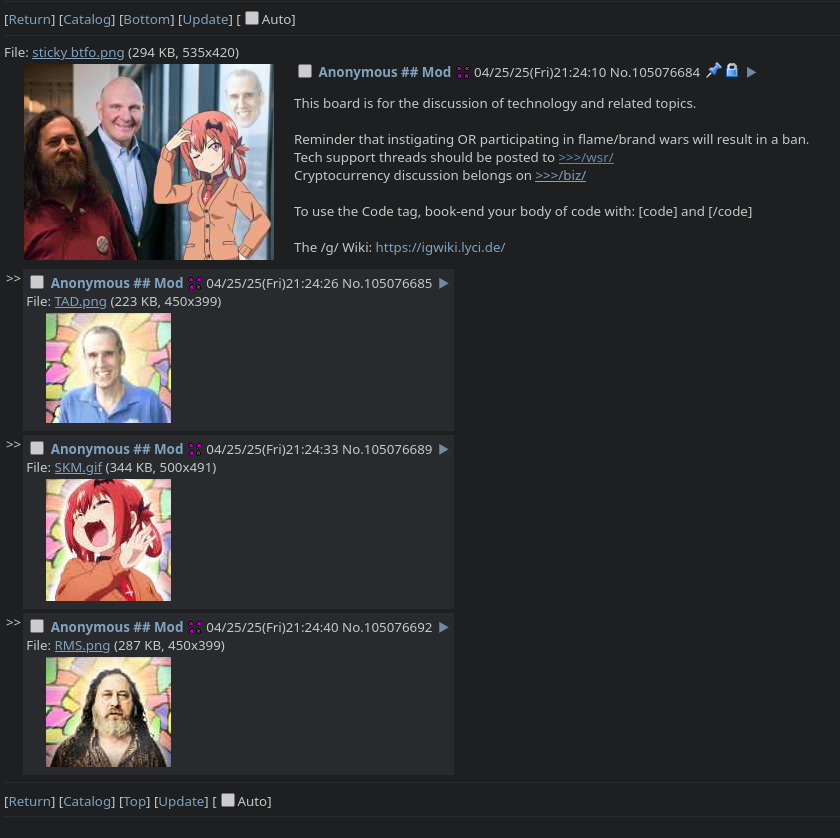Screen dimensions: 840x838
Task: Click the top Return link
Action: 29,20
